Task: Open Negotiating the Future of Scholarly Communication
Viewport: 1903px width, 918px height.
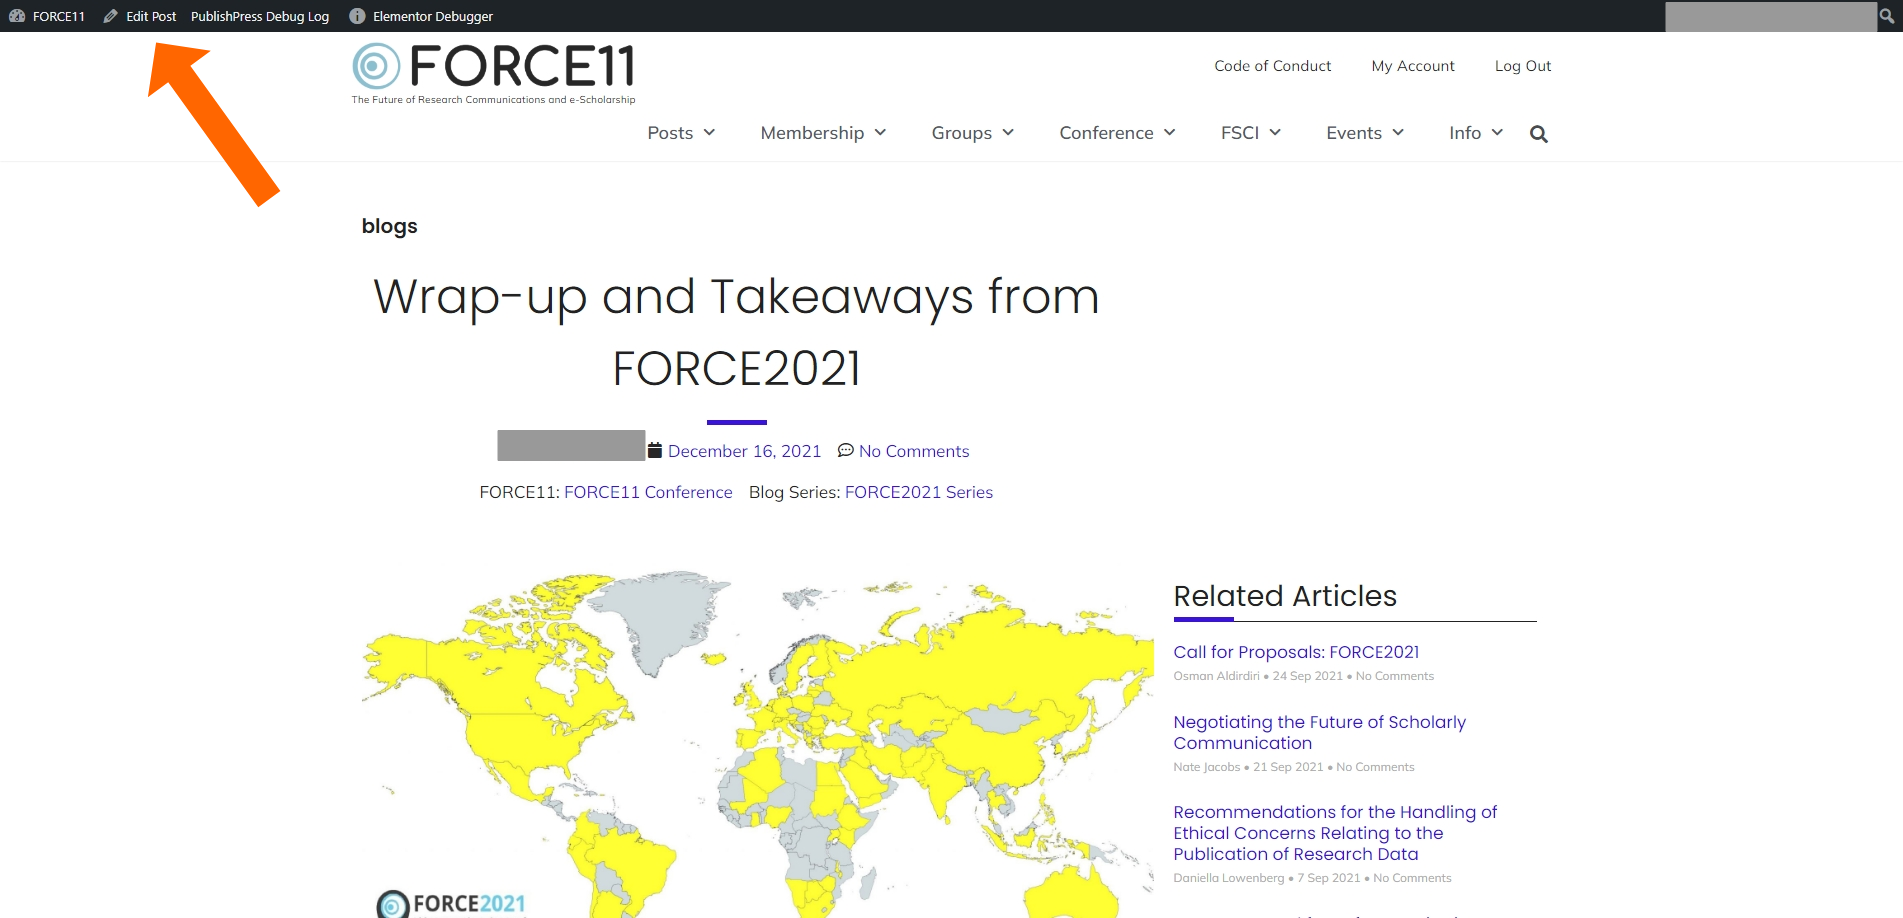Action: click(1320, 732)
